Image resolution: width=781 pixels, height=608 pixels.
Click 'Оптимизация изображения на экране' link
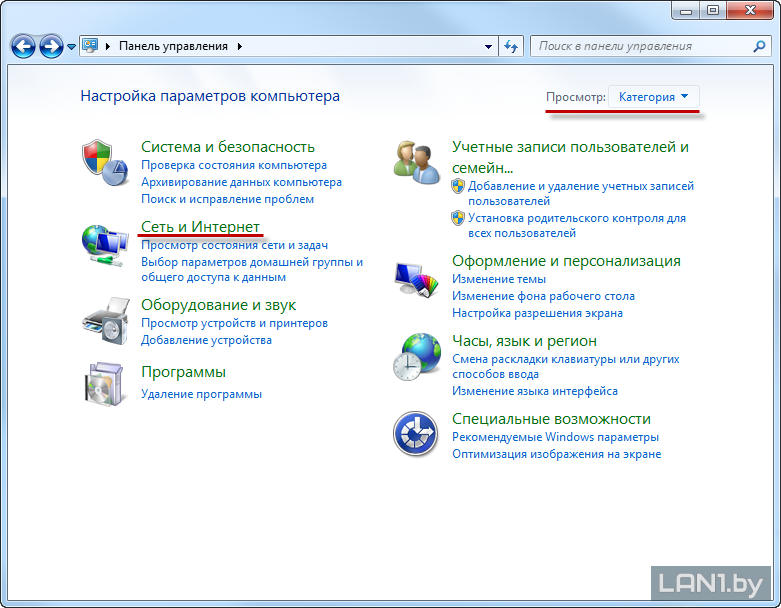tap(556, 454)
